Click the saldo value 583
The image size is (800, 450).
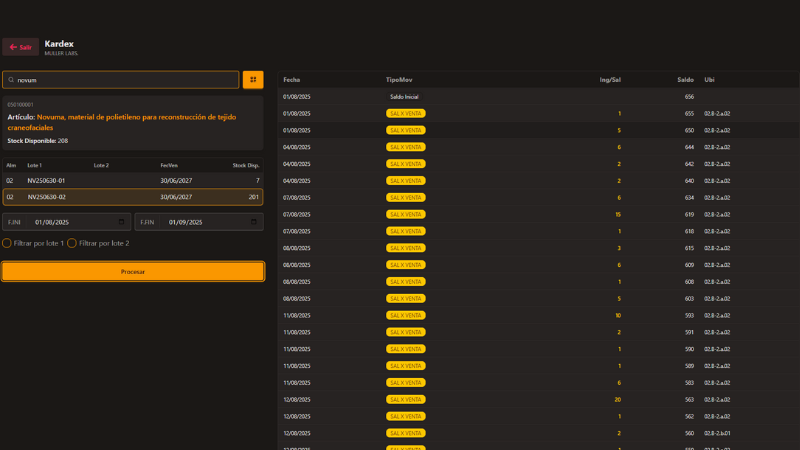(x=689, y=383)
